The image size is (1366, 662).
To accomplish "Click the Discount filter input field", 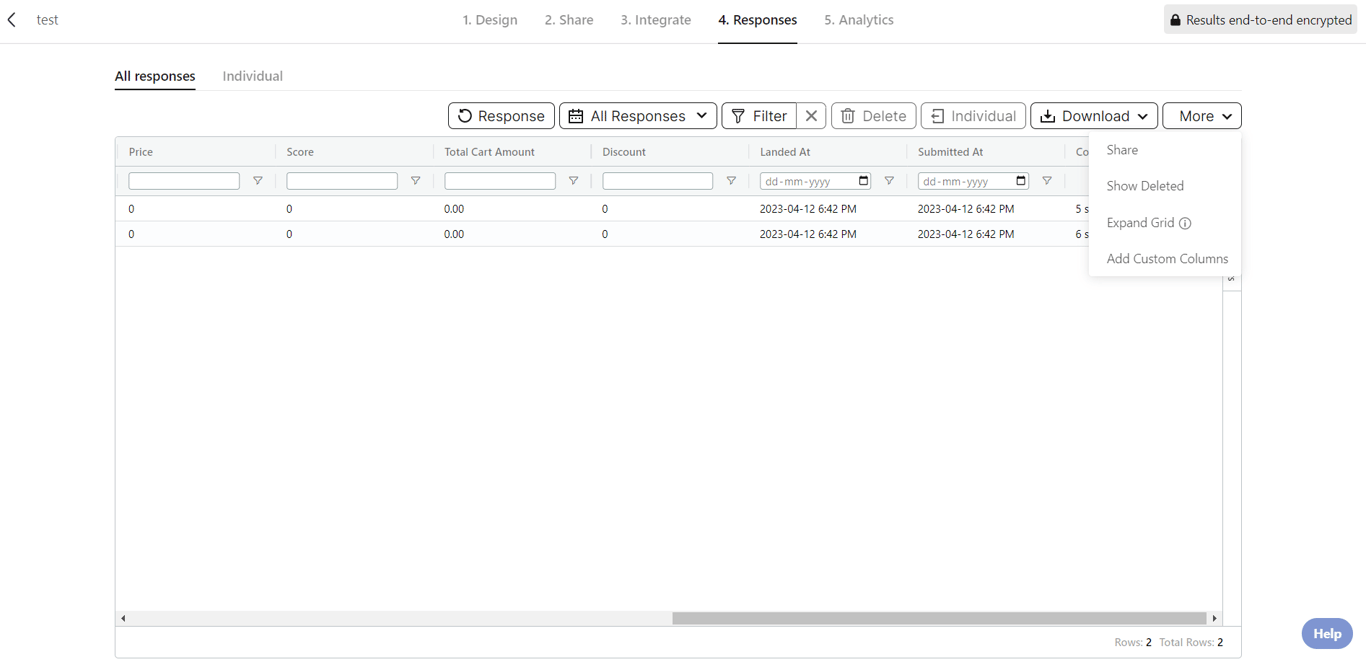I will click(658, 181).
